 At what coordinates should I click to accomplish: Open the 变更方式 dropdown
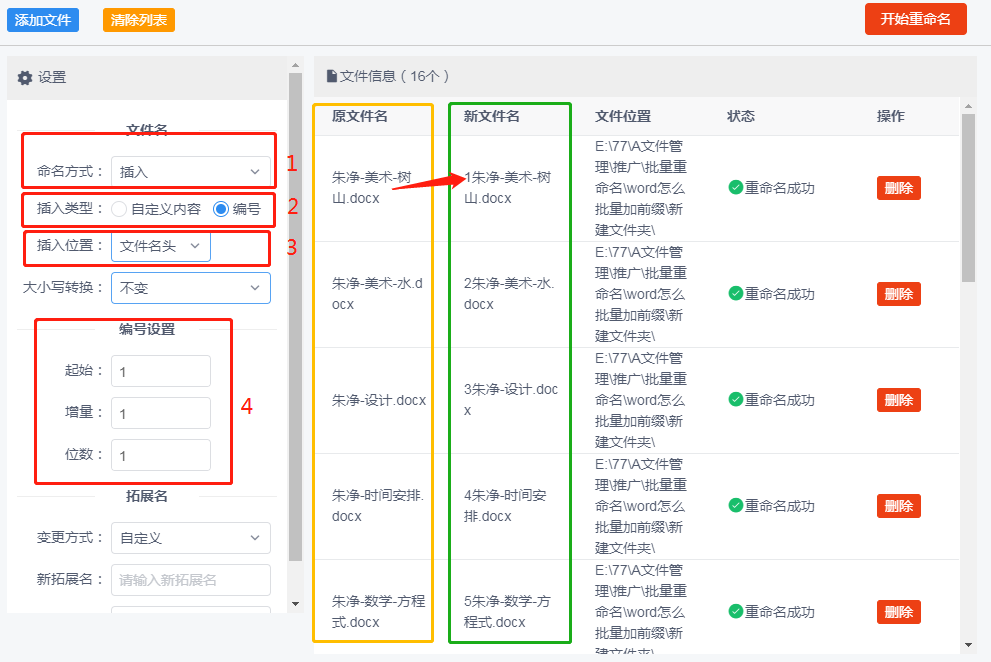190,538
